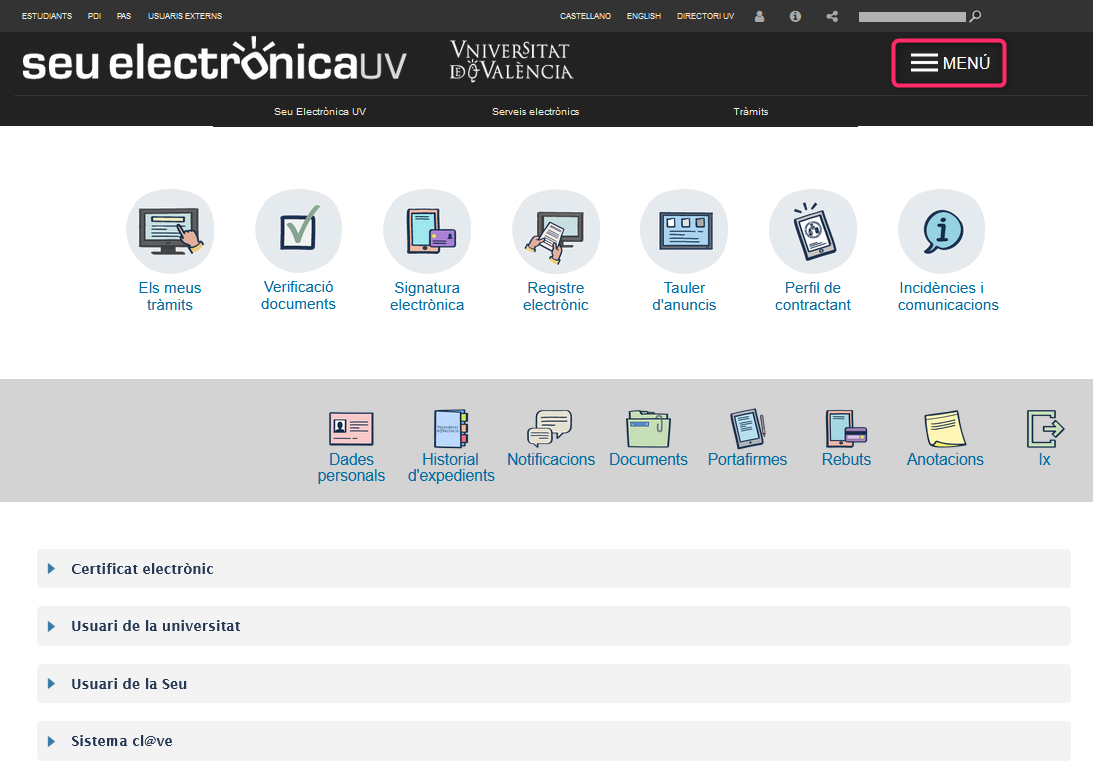Open the DIRECTORI UV link
Image resolution: width=1093 pixels, height=784 pixels.
[x=705, y=16]
